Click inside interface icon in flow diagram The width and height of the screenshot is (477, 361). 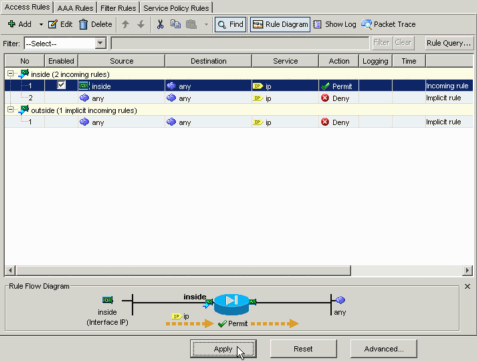point(107,300)
